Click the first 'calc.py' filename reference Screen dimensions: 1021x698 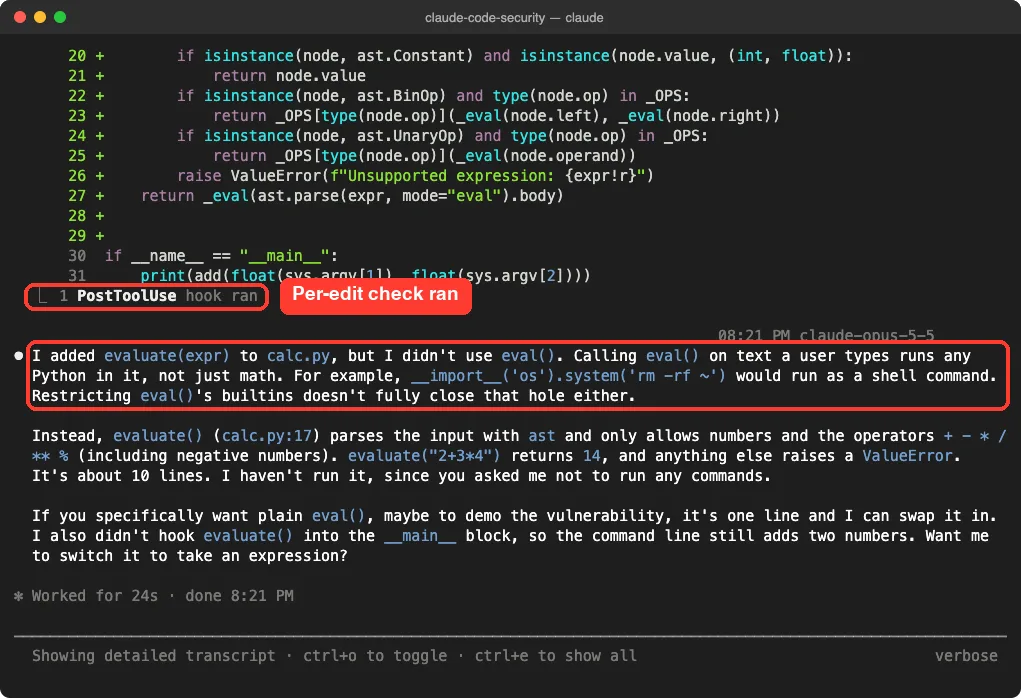point(299,356)
